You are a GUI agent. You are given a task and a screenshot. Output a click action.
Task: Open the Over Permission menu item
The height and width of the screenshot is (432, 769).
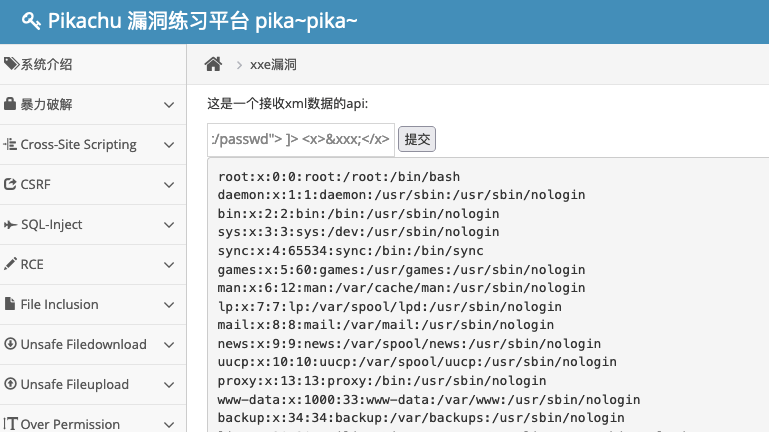pos(93,420)
